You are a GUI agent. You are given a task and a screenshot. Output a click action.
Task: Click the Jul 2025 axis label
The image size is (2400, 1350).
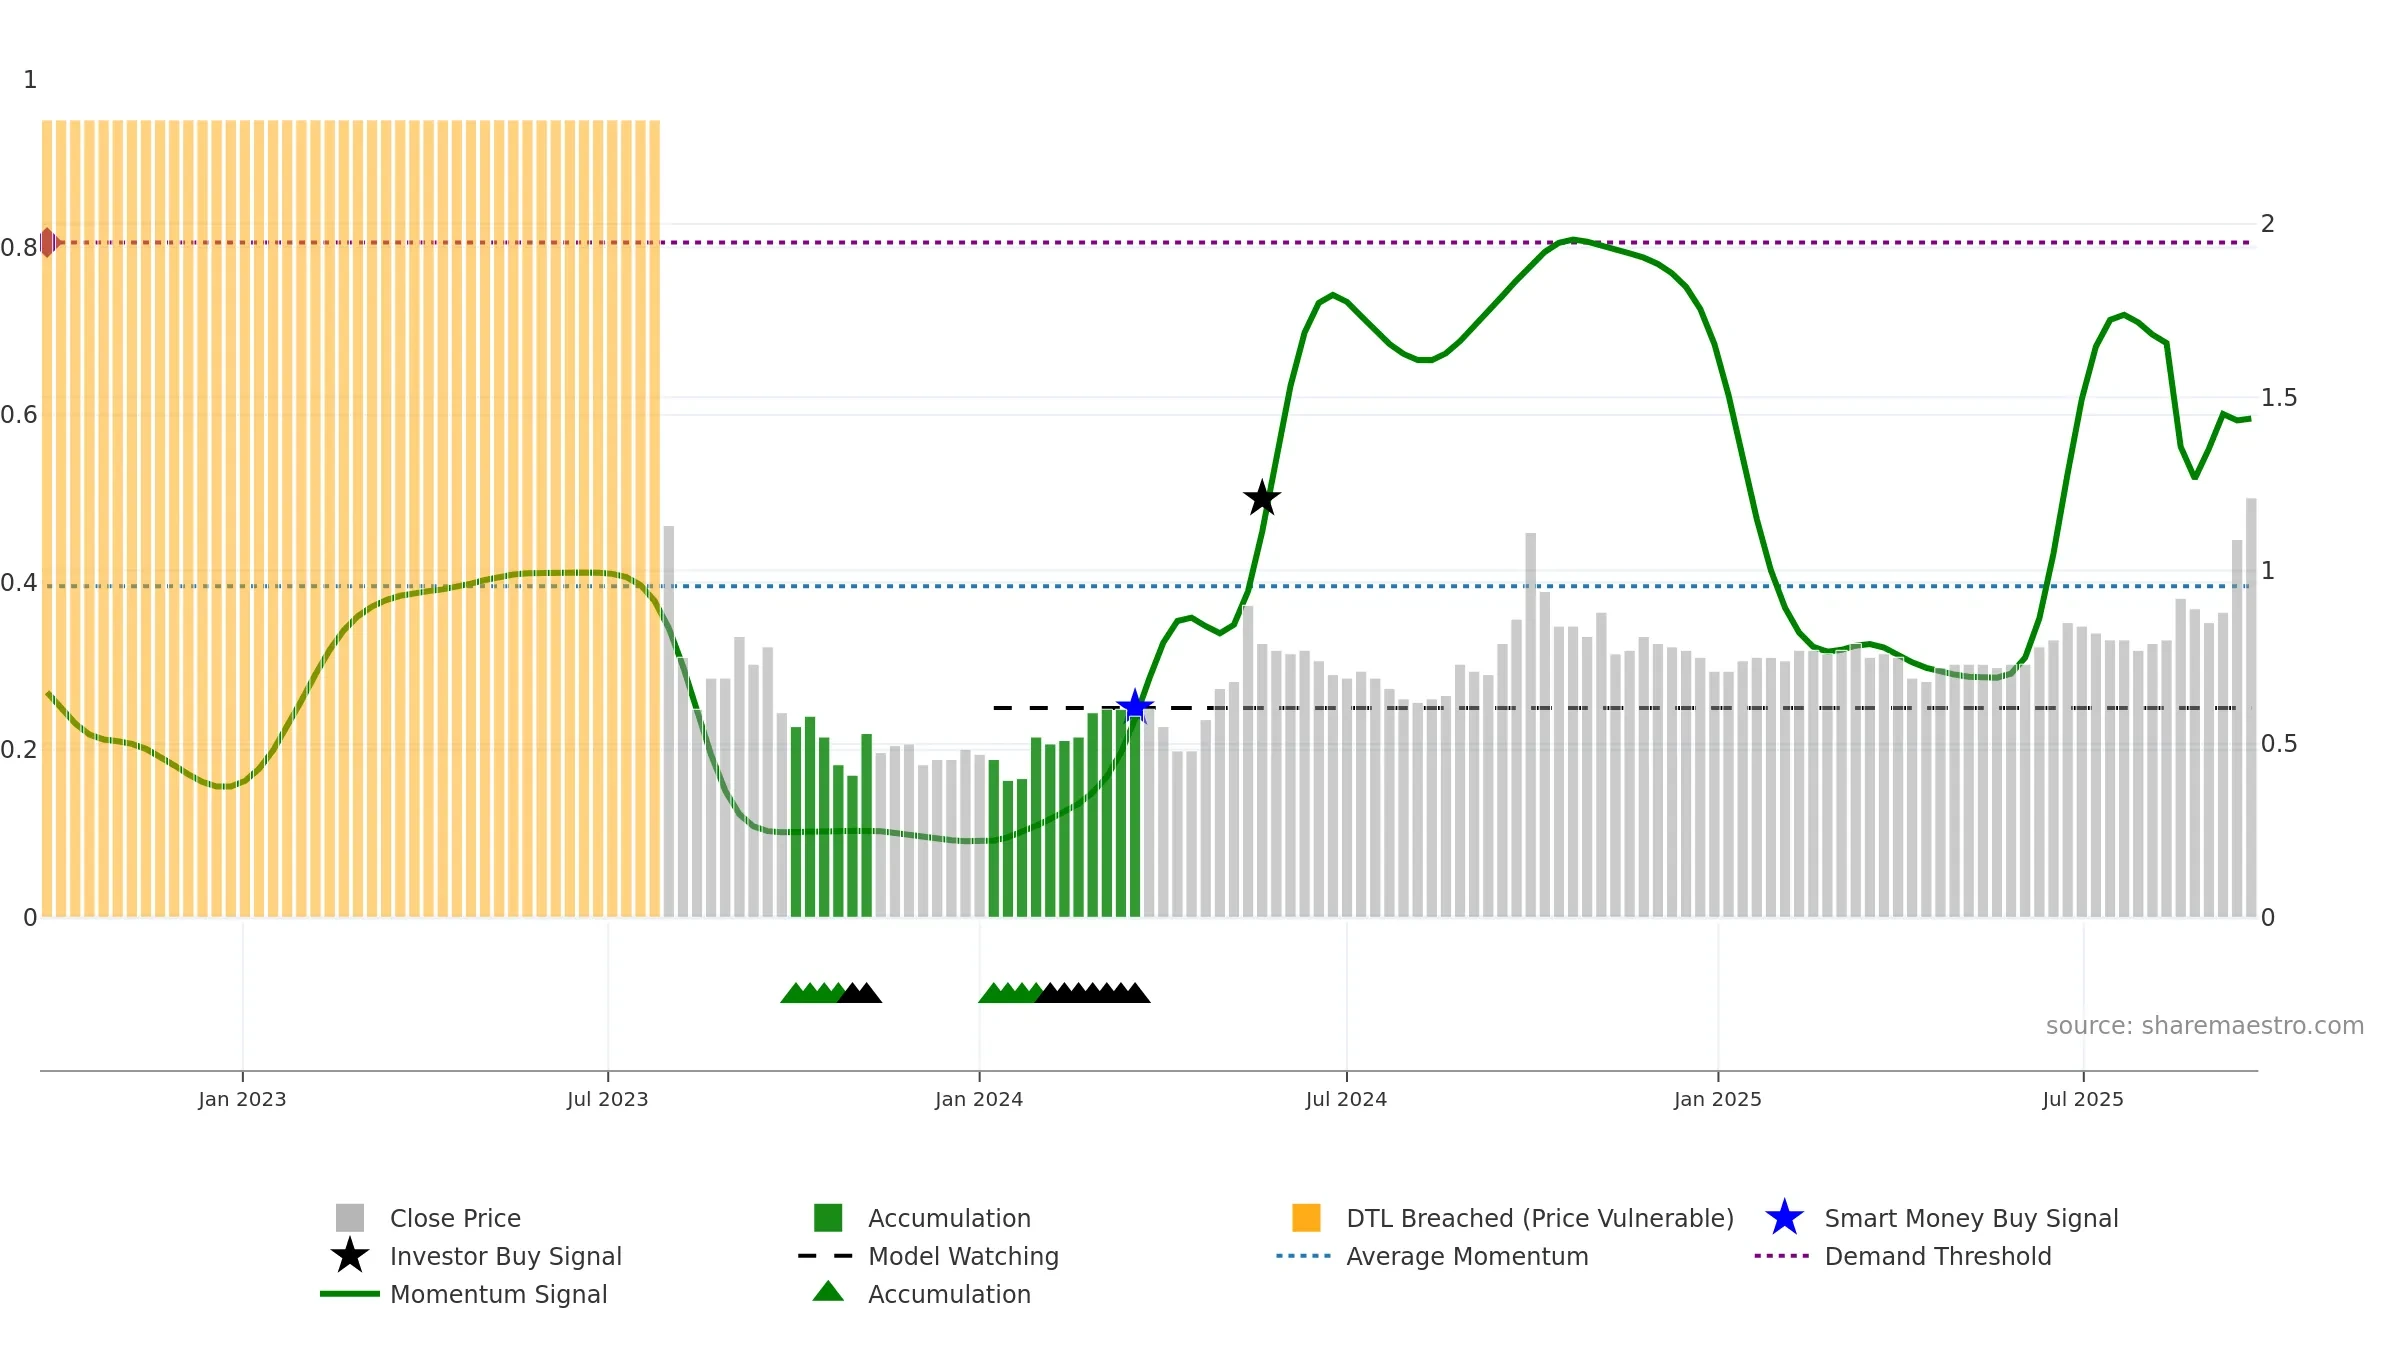tap(2083, 1100)
